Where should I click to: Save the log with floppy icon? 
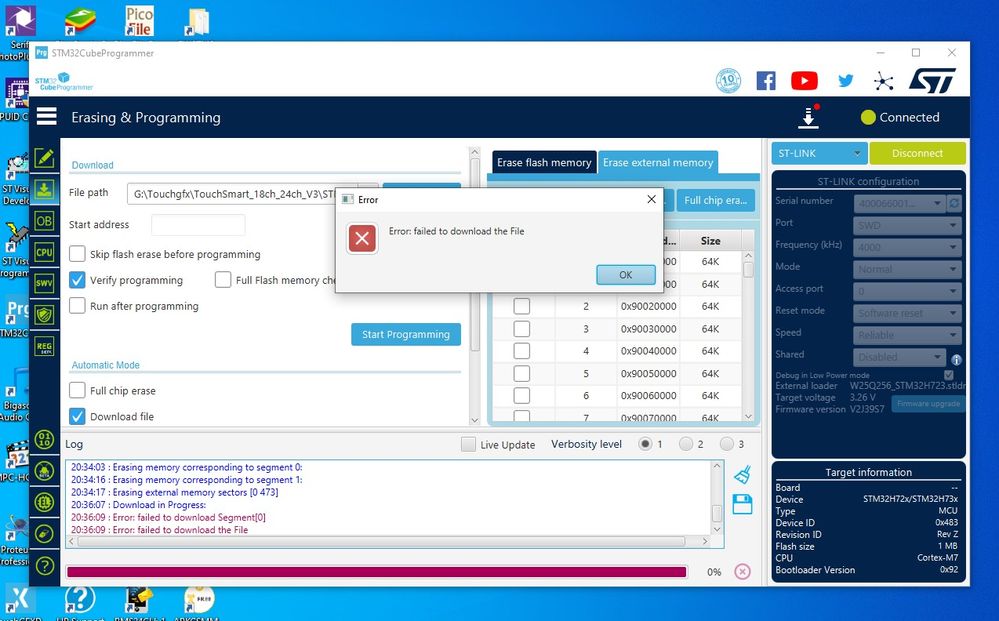tap(742, 504)
